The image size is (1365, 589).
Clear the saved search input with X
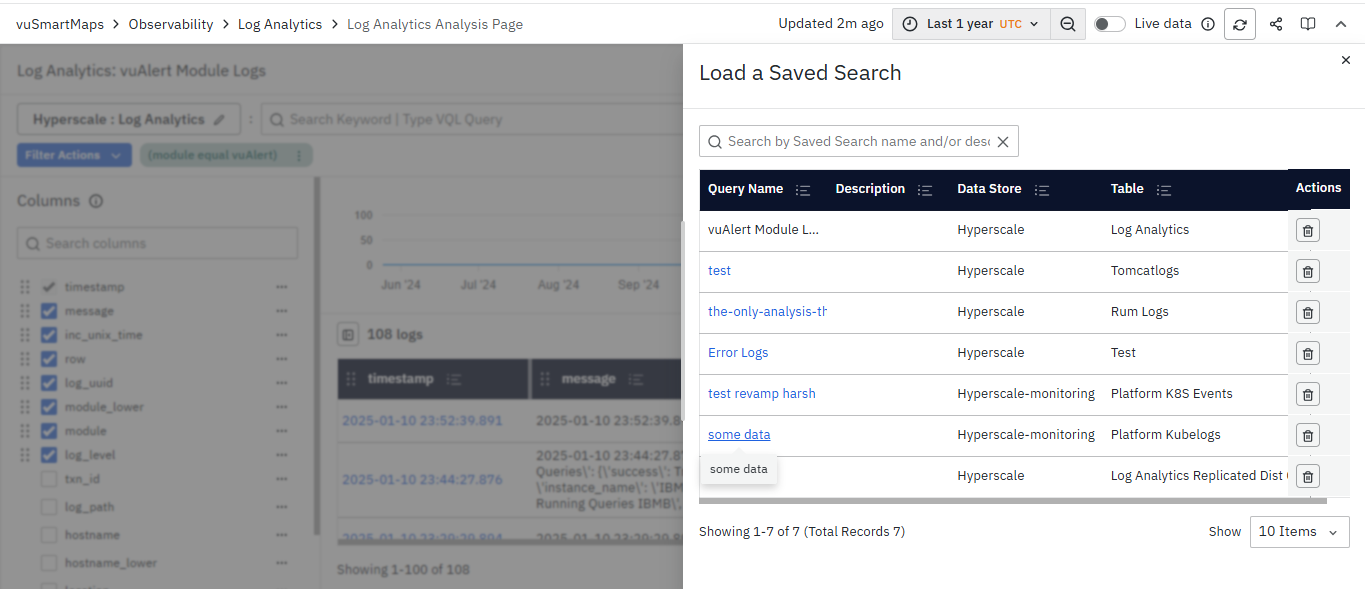pyautogui.click(x=1003, y=142)
